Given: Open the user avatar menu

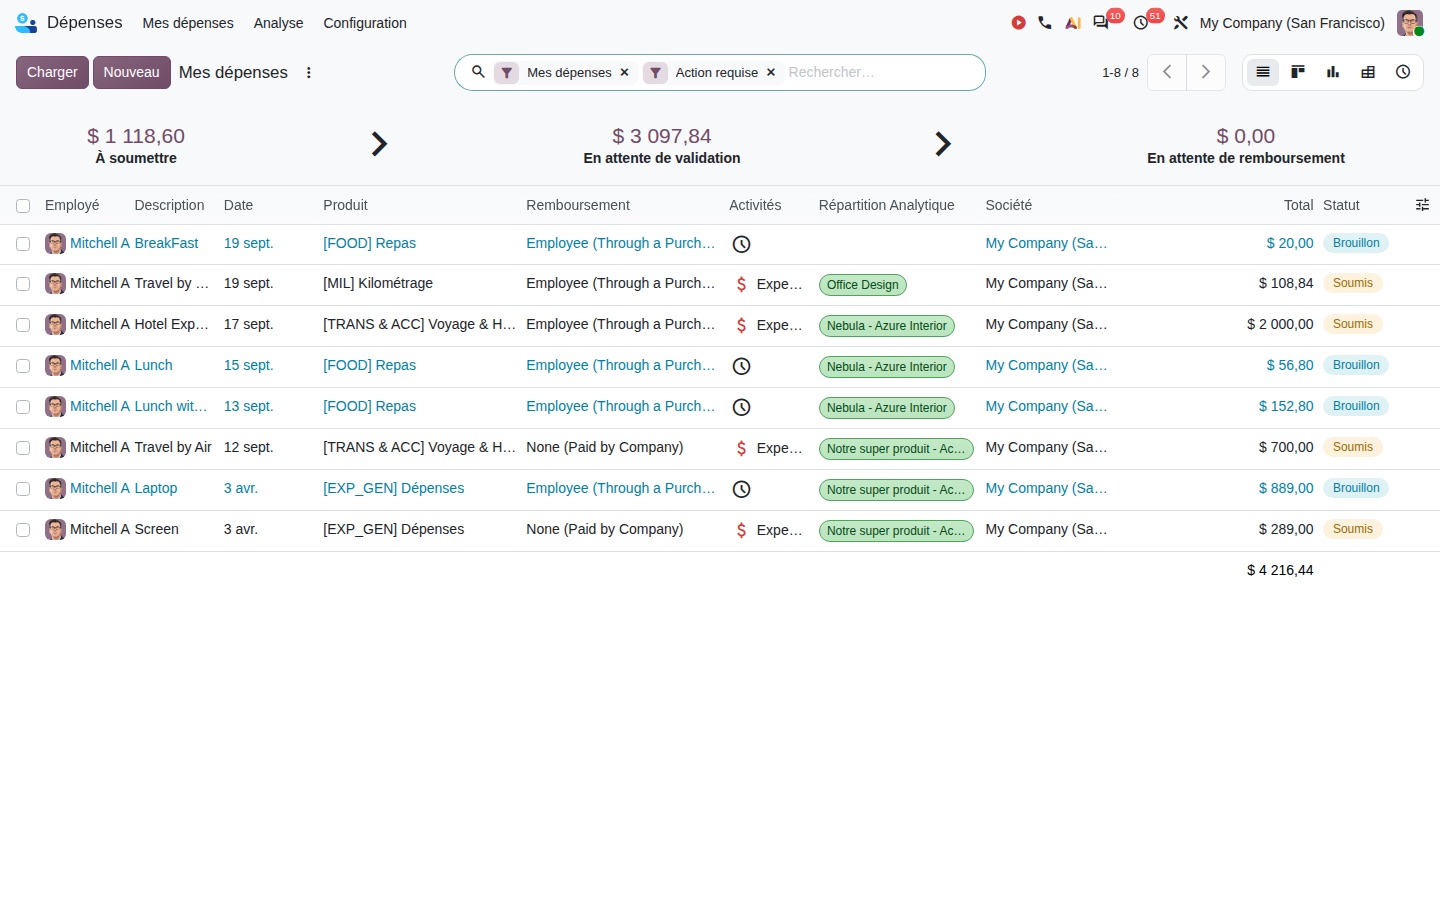Looking at the screenshot, I should coord(1410,23).
